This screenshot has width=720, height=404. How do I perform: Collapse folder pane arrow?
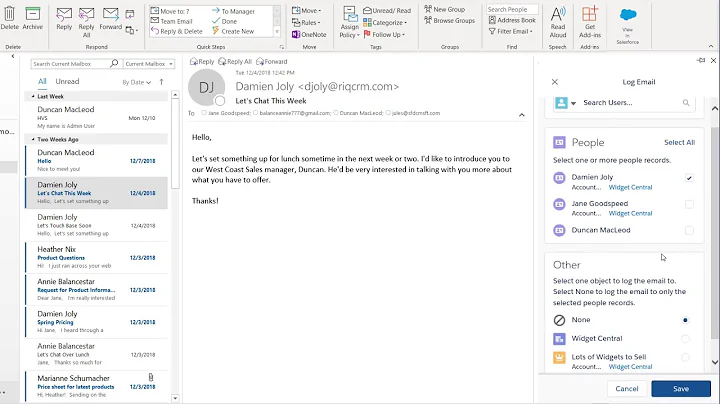click(x=13, y=56)
